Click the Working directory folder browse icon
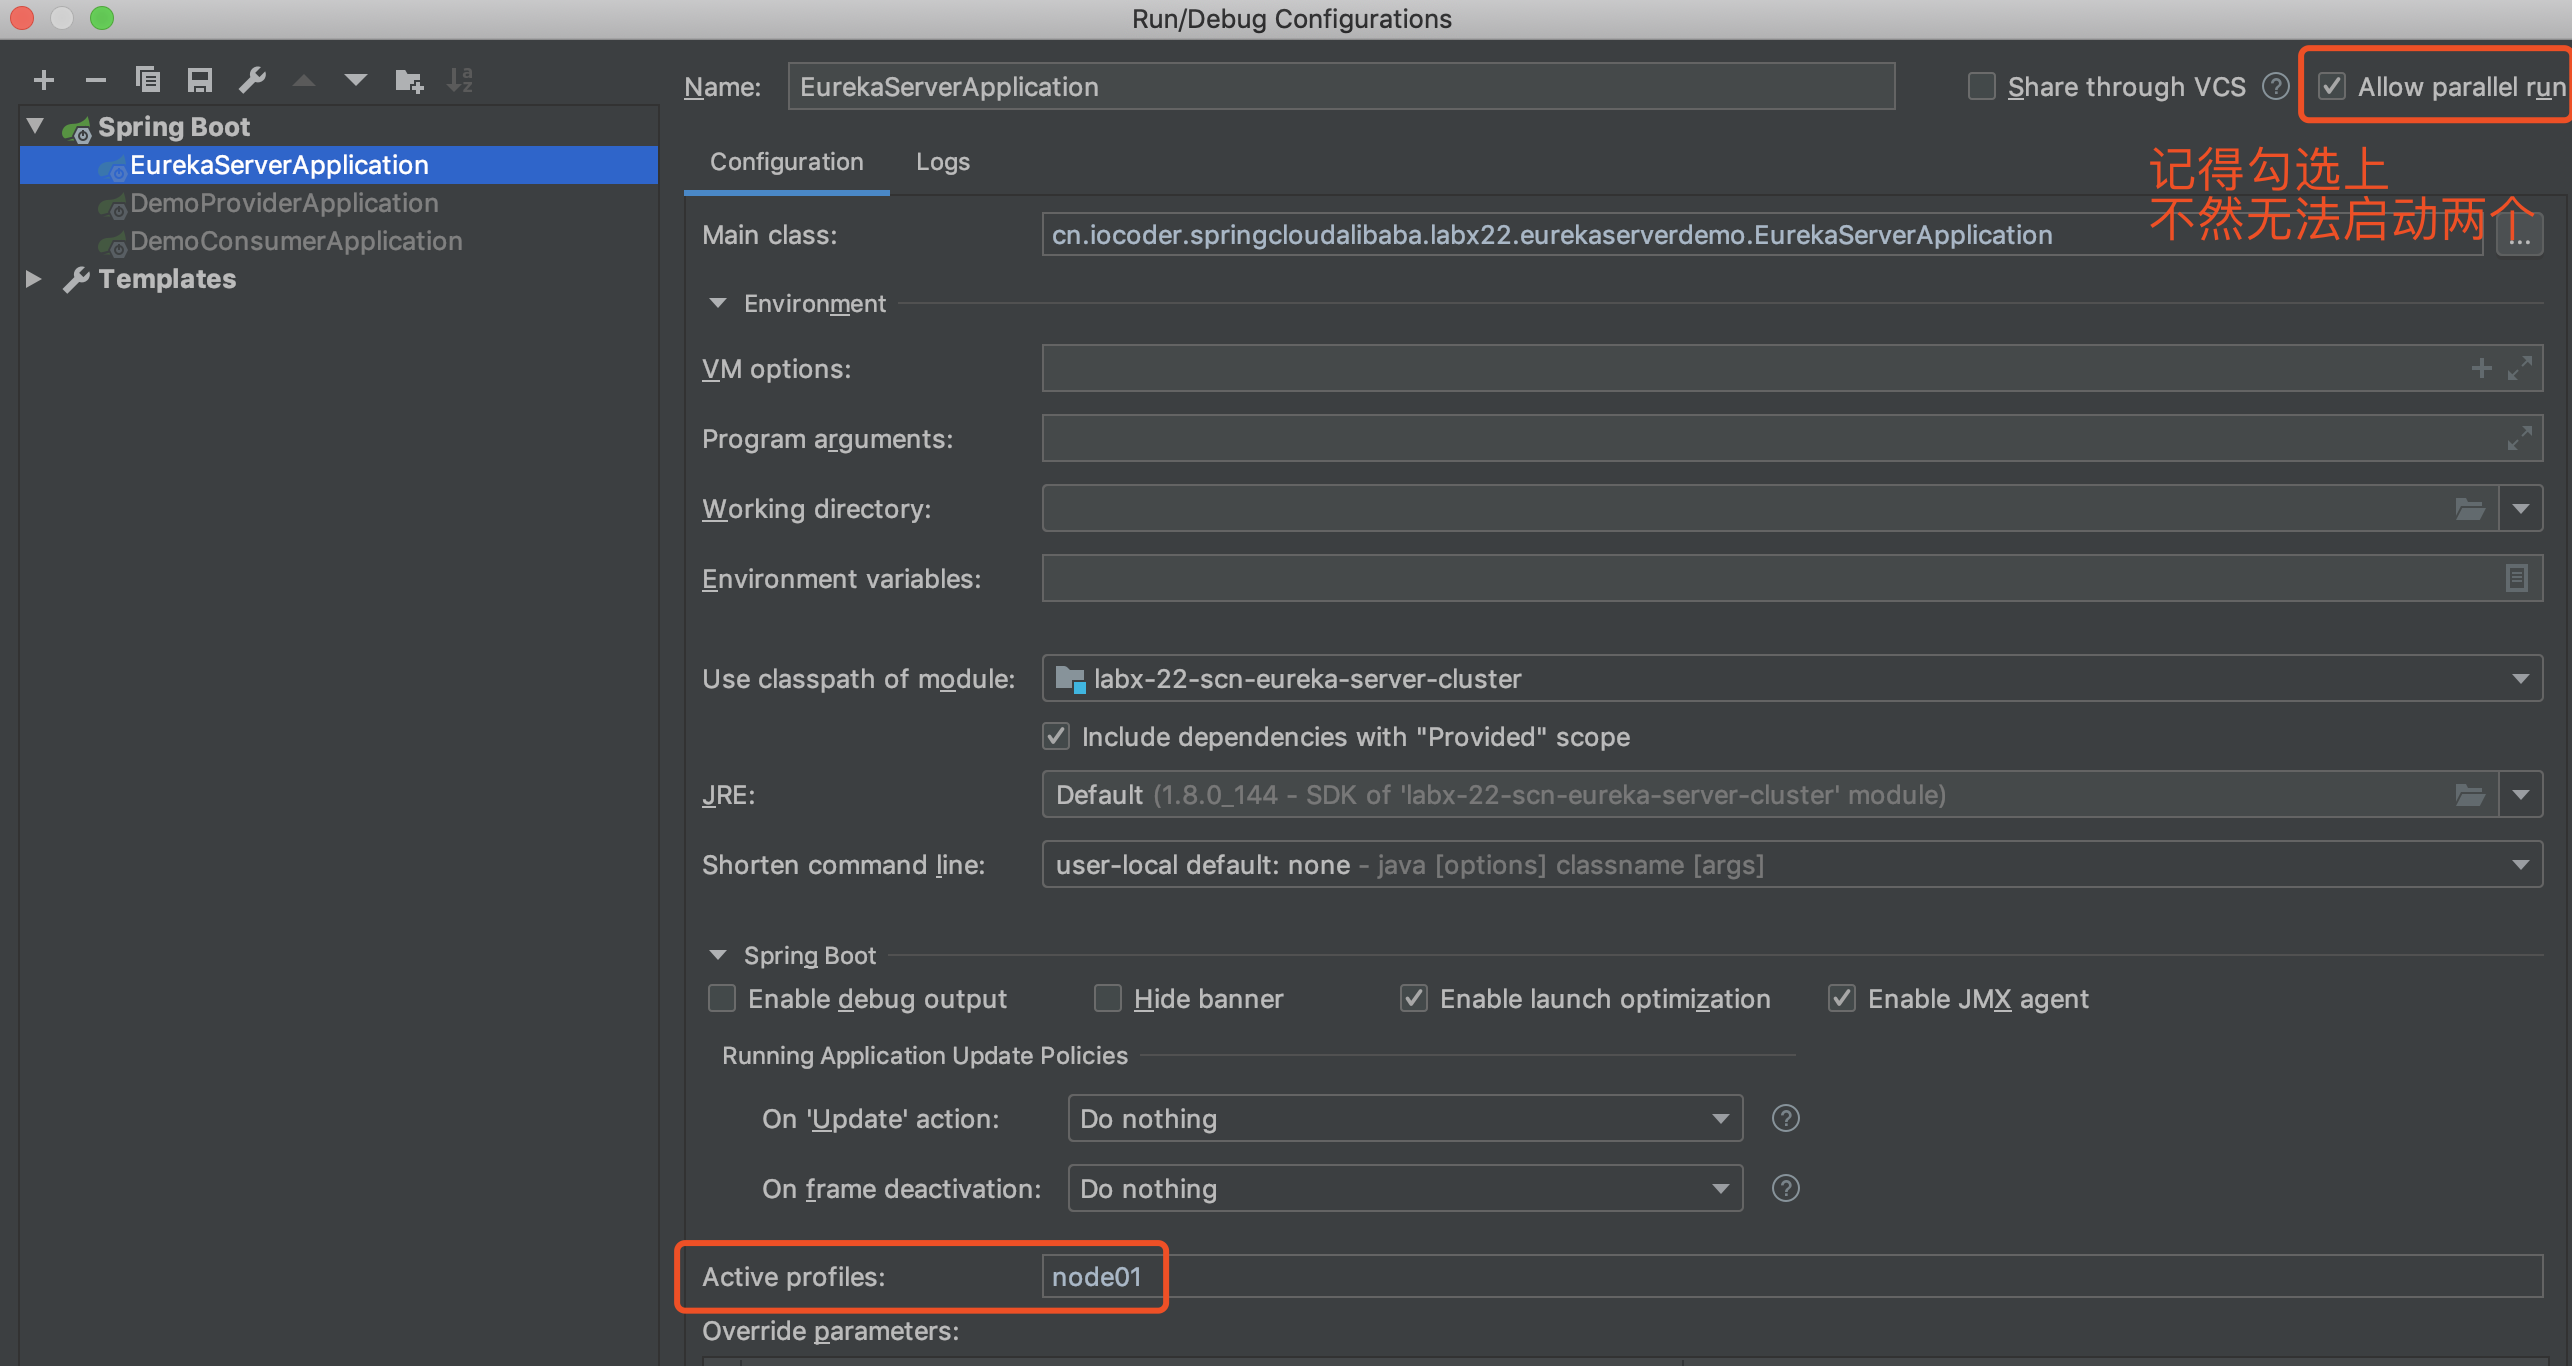The width and height of the screenshot is (2572, 1366). click(2469, 509)
